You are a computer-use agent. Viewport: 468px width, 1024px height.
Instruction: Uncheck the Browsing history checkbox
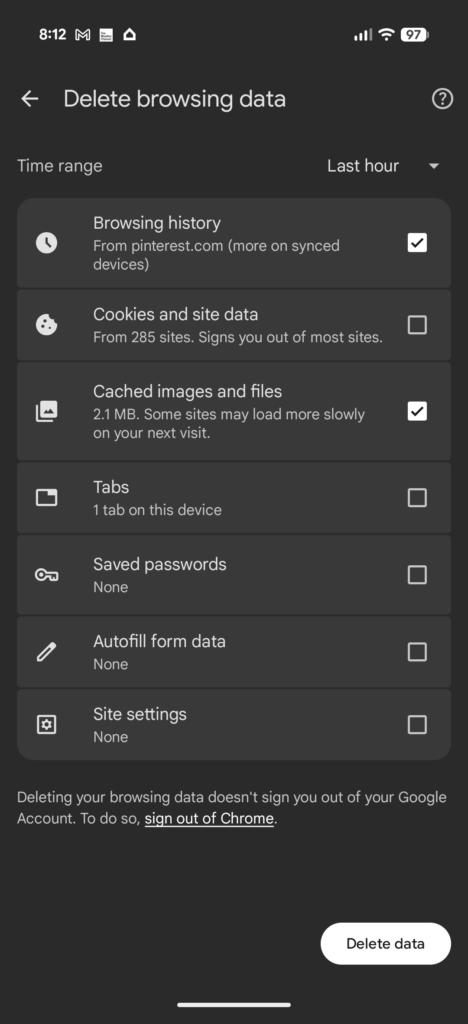coord(417,243)
